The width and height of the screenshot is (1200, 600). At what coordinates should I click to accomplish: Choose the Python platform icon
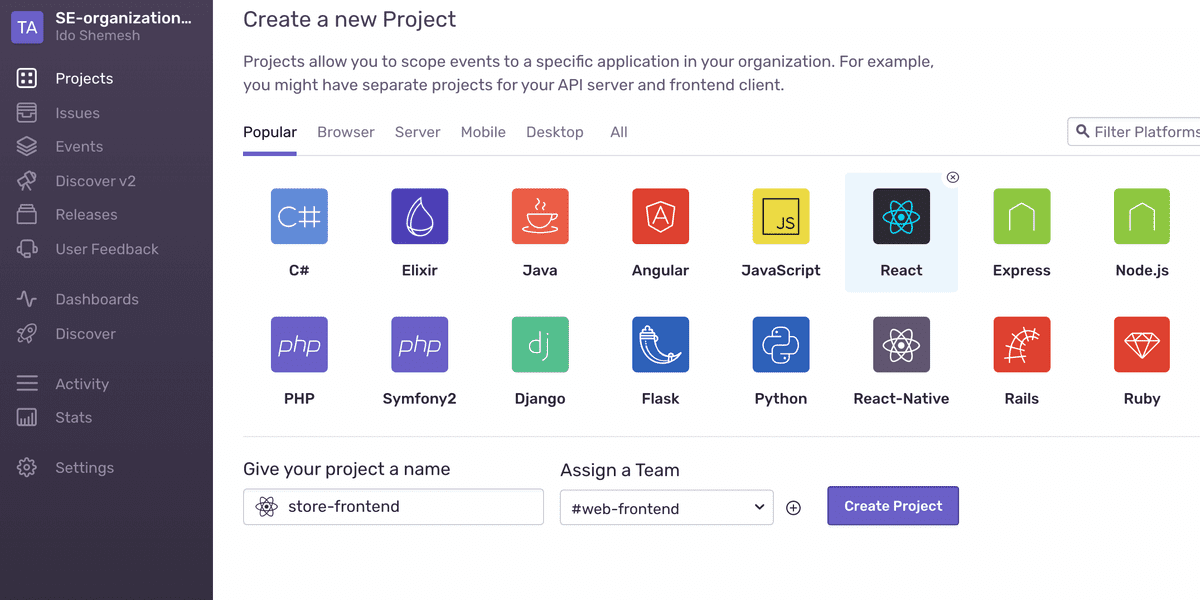coord(781,345)
